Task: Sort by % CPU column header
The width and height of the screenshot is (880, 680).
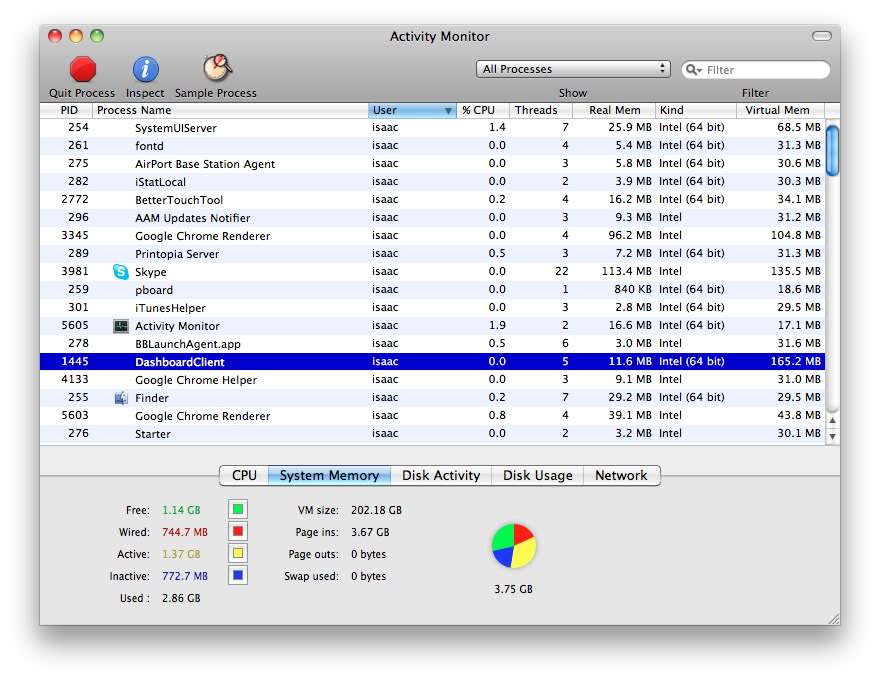Action: pos(483,110)
